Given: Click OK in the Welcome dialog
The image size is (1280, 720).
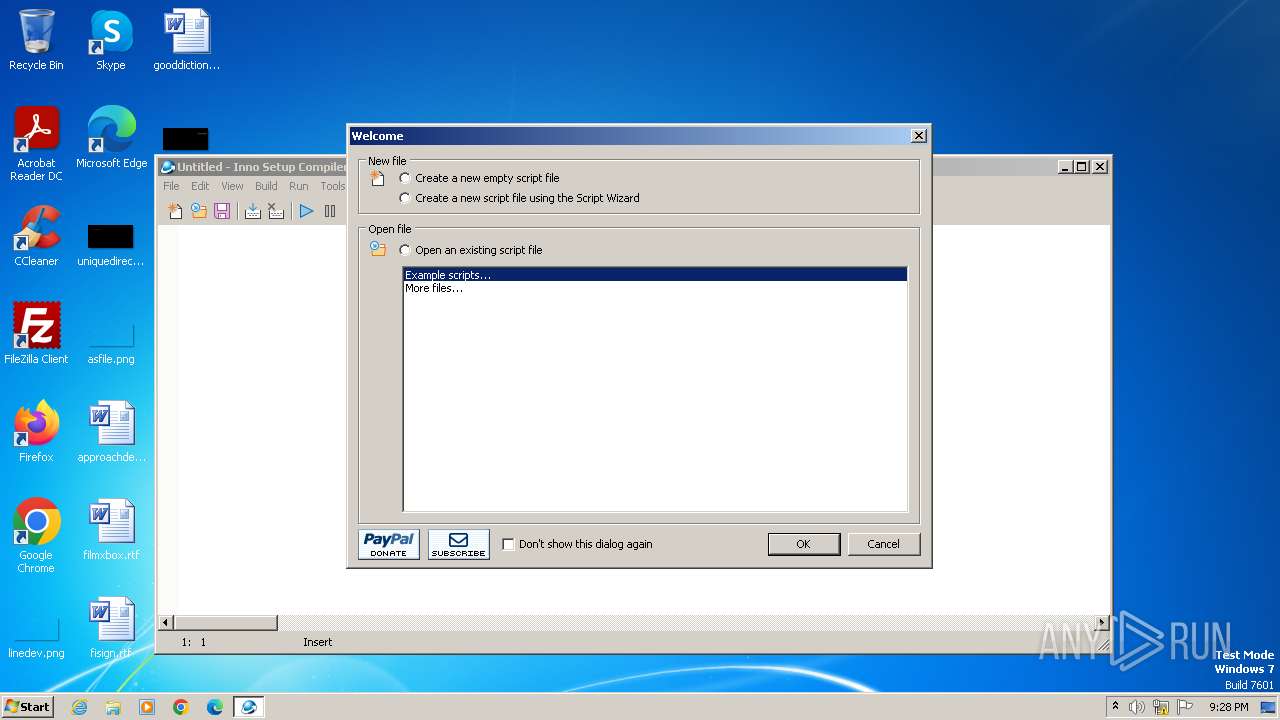Looking at the screenshot, I should (x=803, y=544).
